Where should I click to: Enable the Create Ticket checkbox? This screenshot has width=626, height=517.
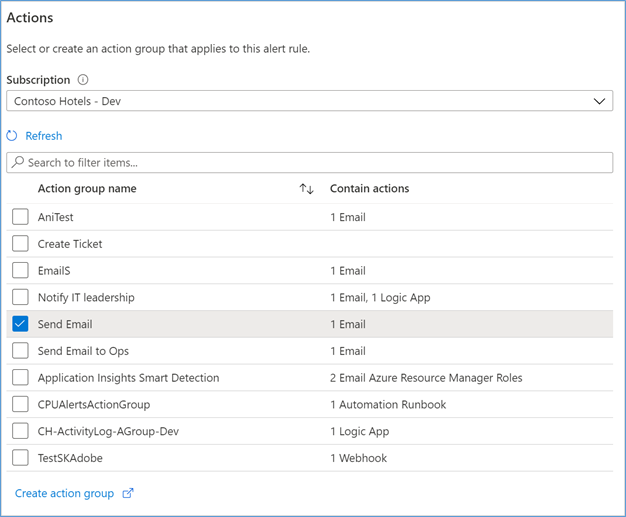coord(20,244)
